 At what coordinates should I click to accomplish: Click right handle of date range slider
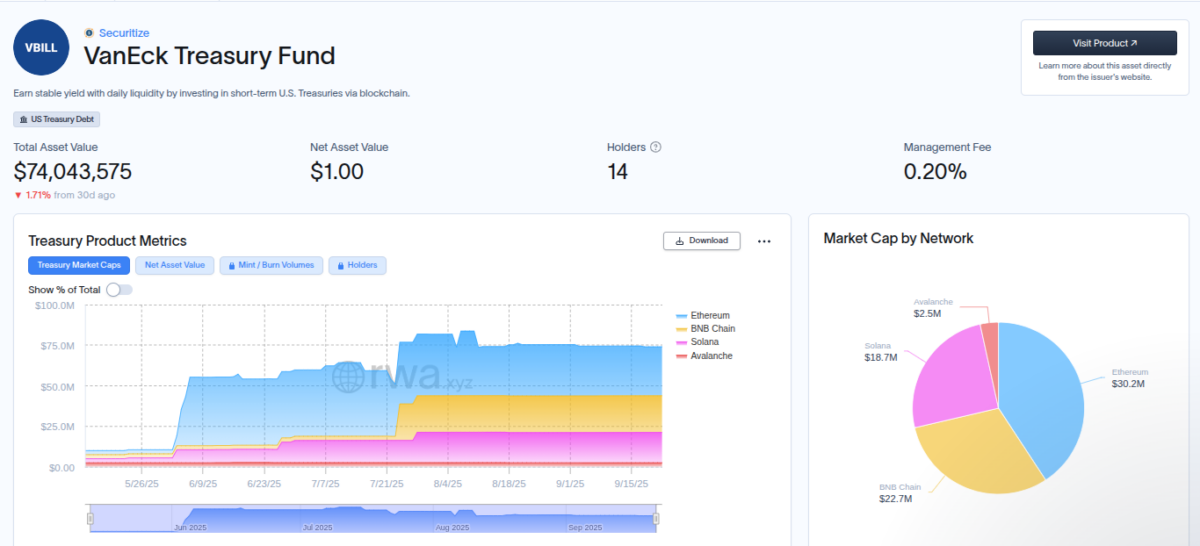657,518
